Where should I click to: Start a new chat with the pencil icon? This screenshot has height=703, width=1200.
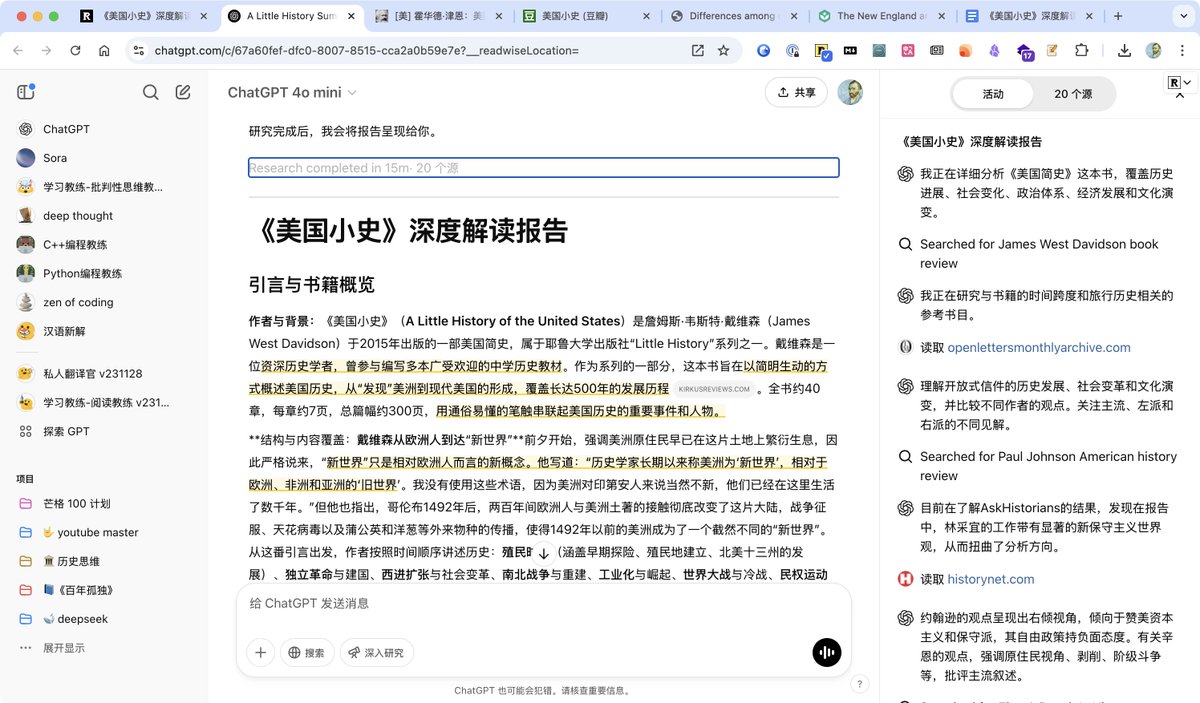(x=183, y=92)
